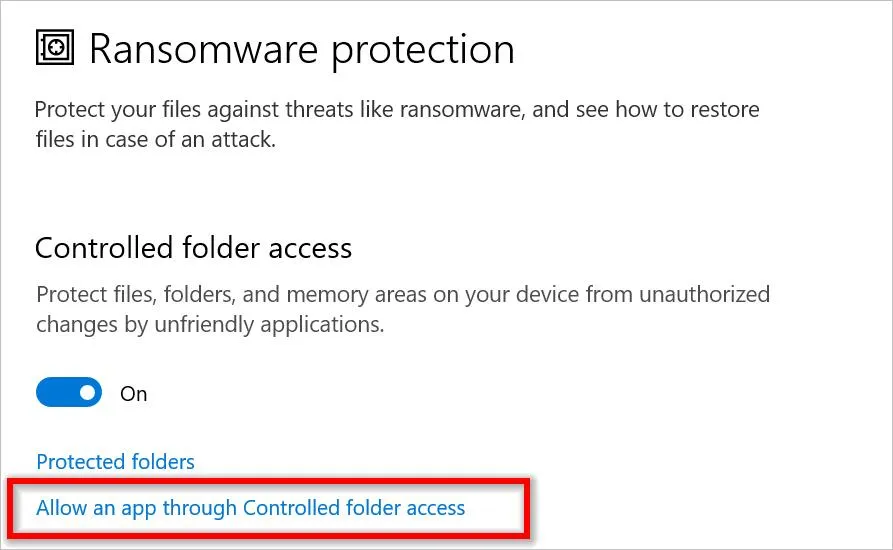Click the "Protect your files against threats" description
This screenshot has width=893, height=550.
[397, 109]
